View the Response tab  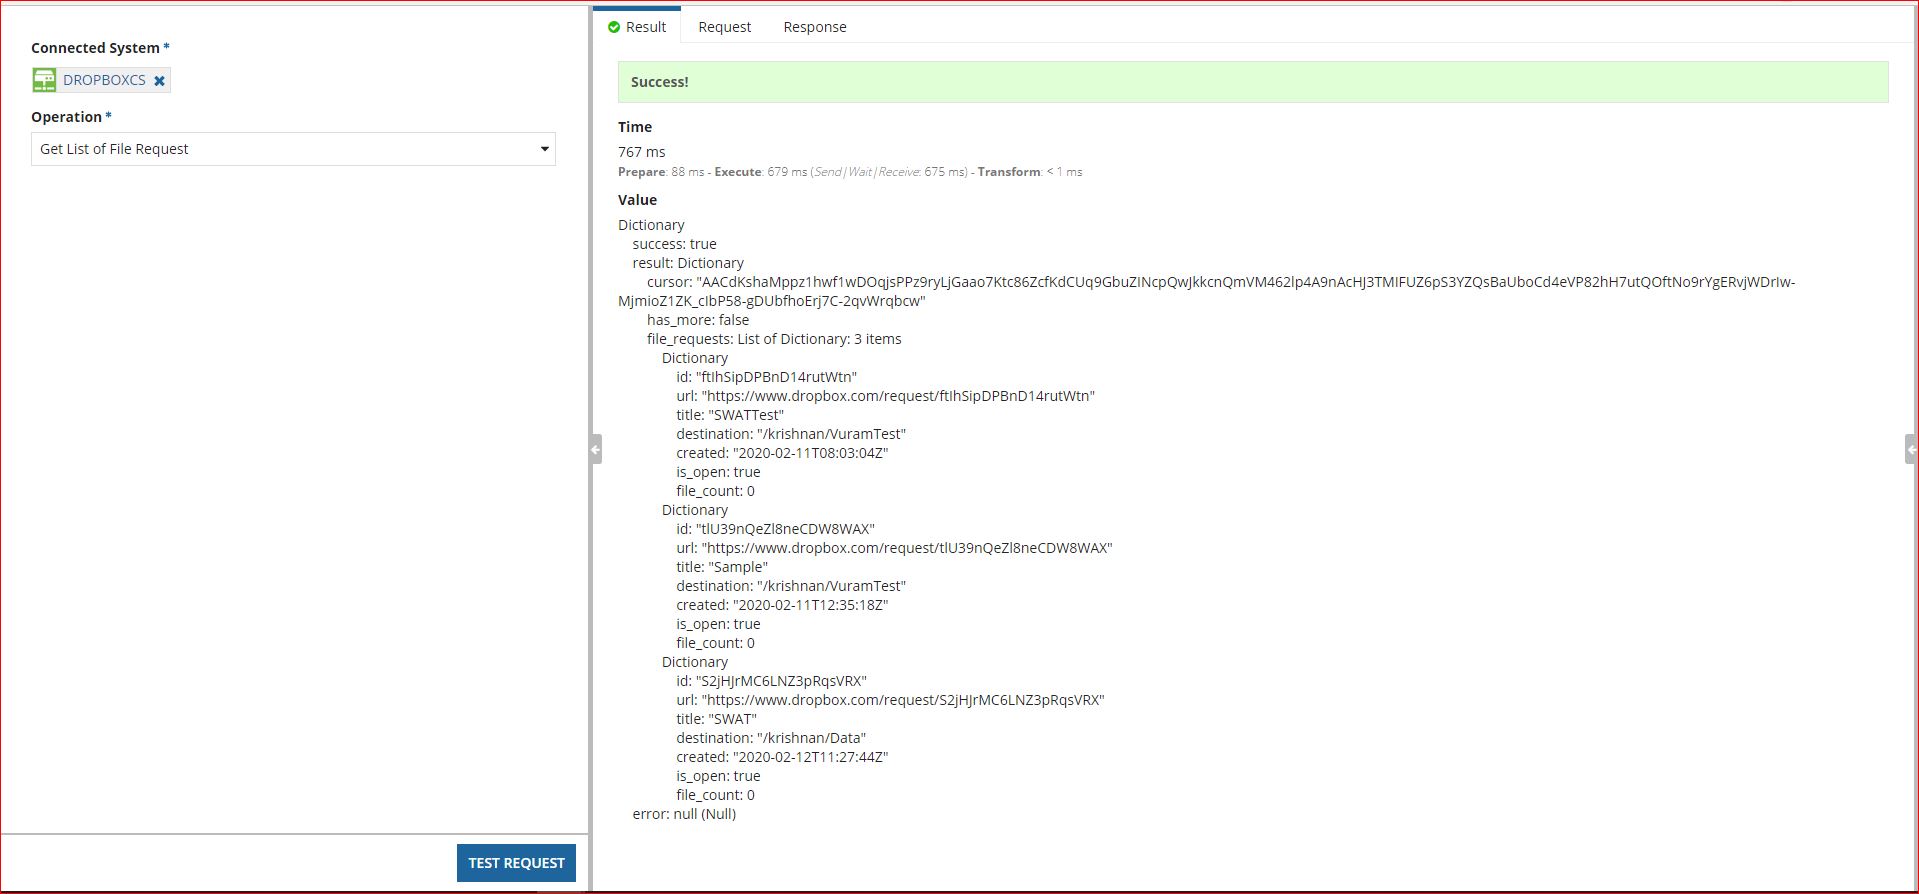814,27
